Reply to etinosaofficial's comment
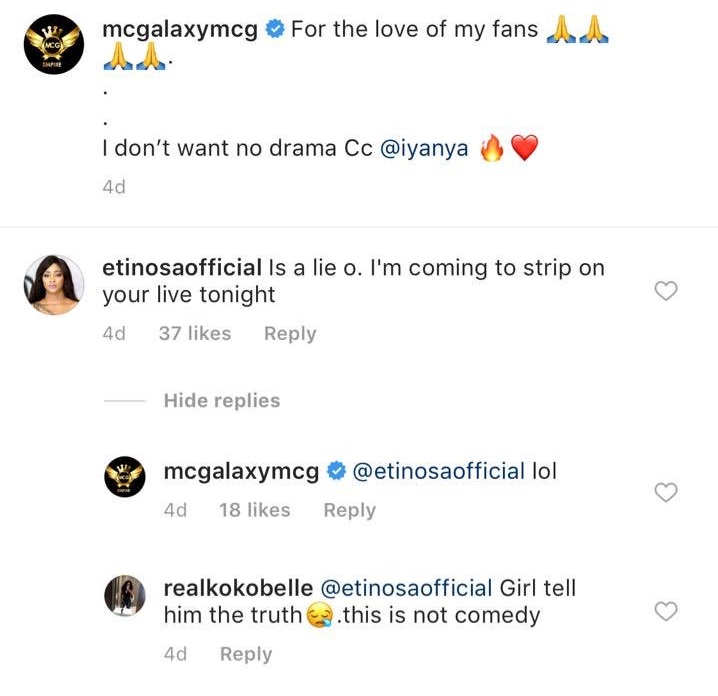 click(290, 334)
